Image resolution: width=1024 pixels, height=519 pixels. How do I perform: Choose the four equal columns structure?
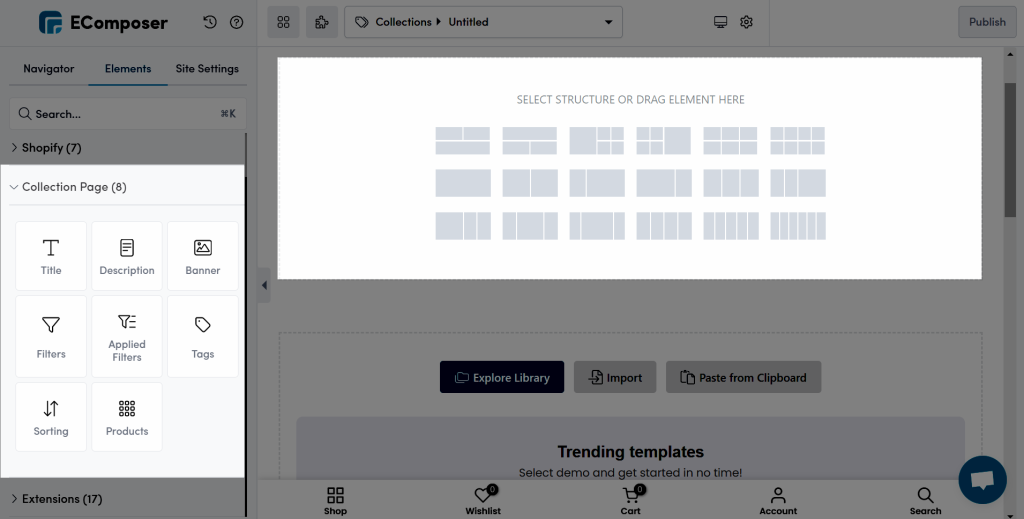click(664, 226)
